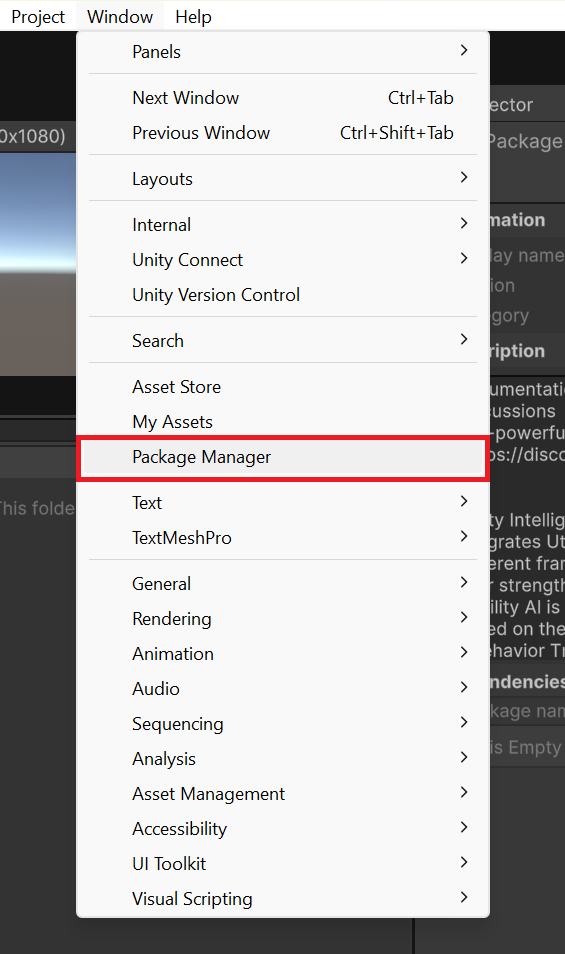Open the Audio submenu
Image resolution: width=565 pixels, height=954 pixels.
point(283,689)
